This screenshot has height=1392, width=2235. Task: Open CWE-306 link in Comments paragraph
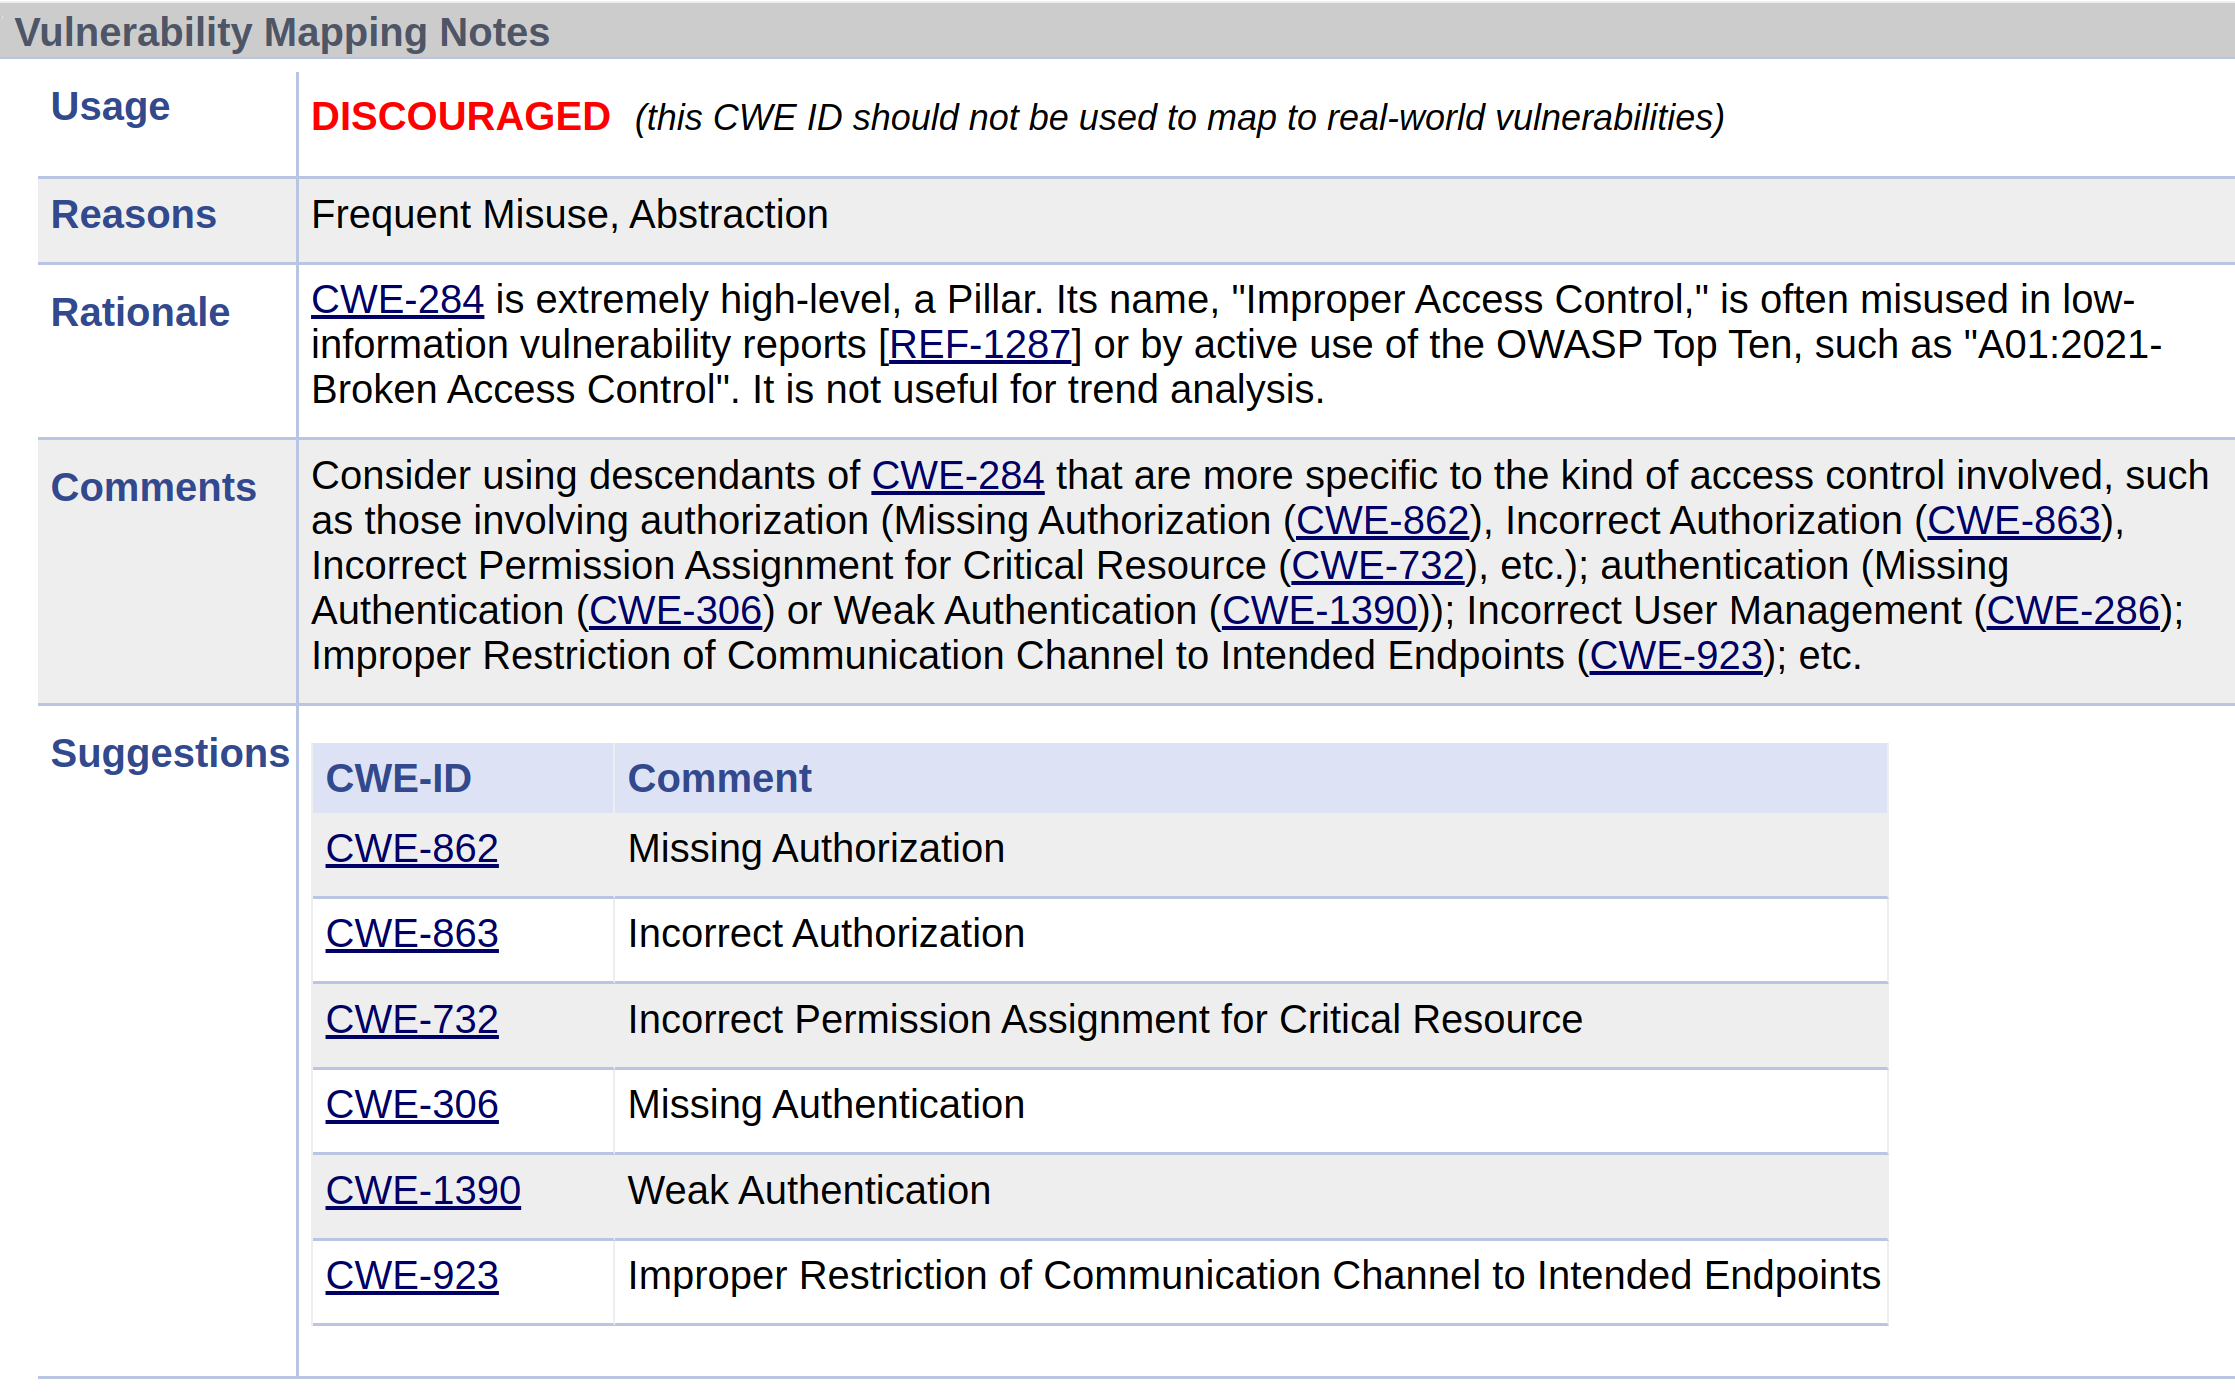coord(675,611)
